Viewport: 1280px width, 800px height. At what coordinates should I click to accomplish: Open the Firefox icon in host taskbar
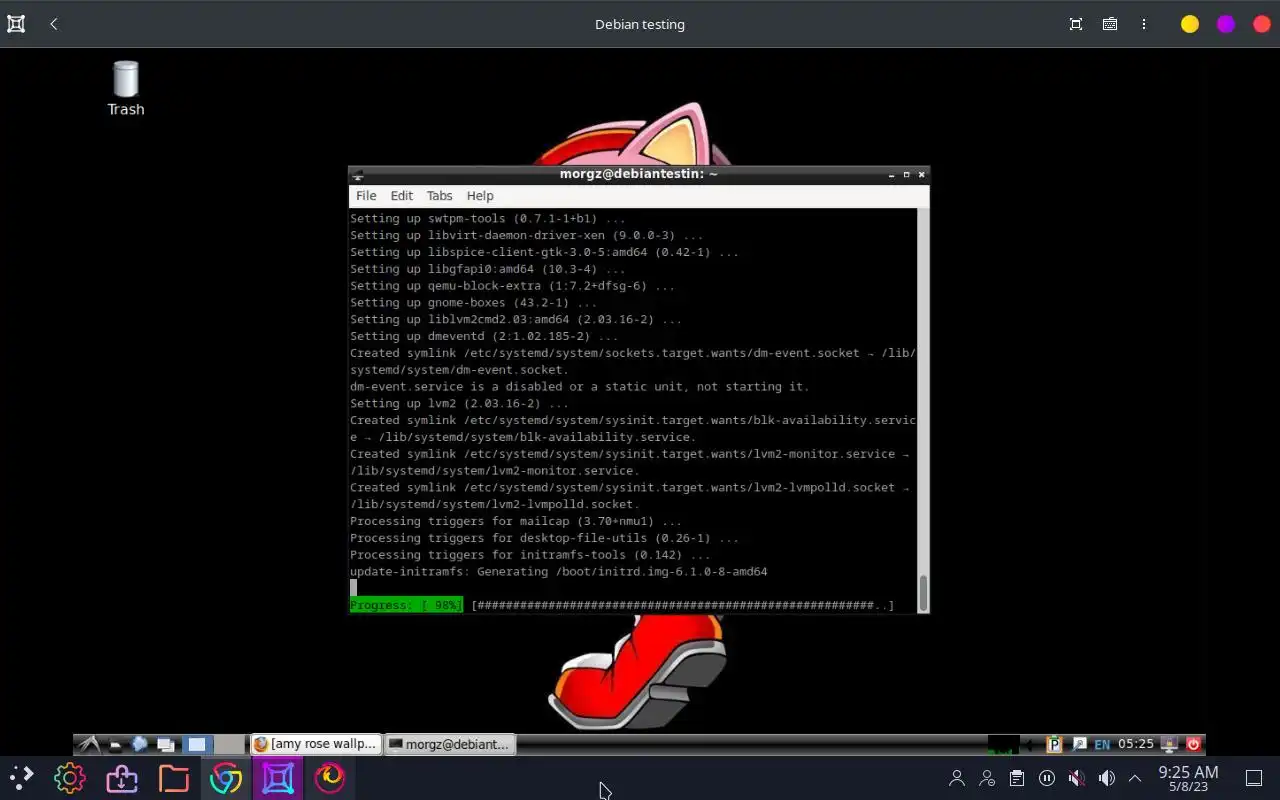(x=329, y=777)
